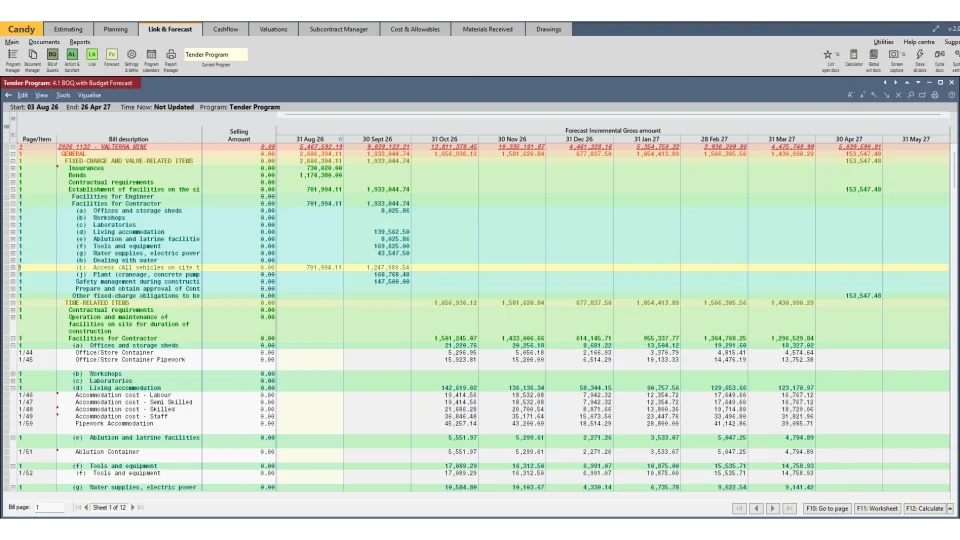Decrease font size with the small A icon
Viewport: 960px width, 540px height.
click(862, 95)
